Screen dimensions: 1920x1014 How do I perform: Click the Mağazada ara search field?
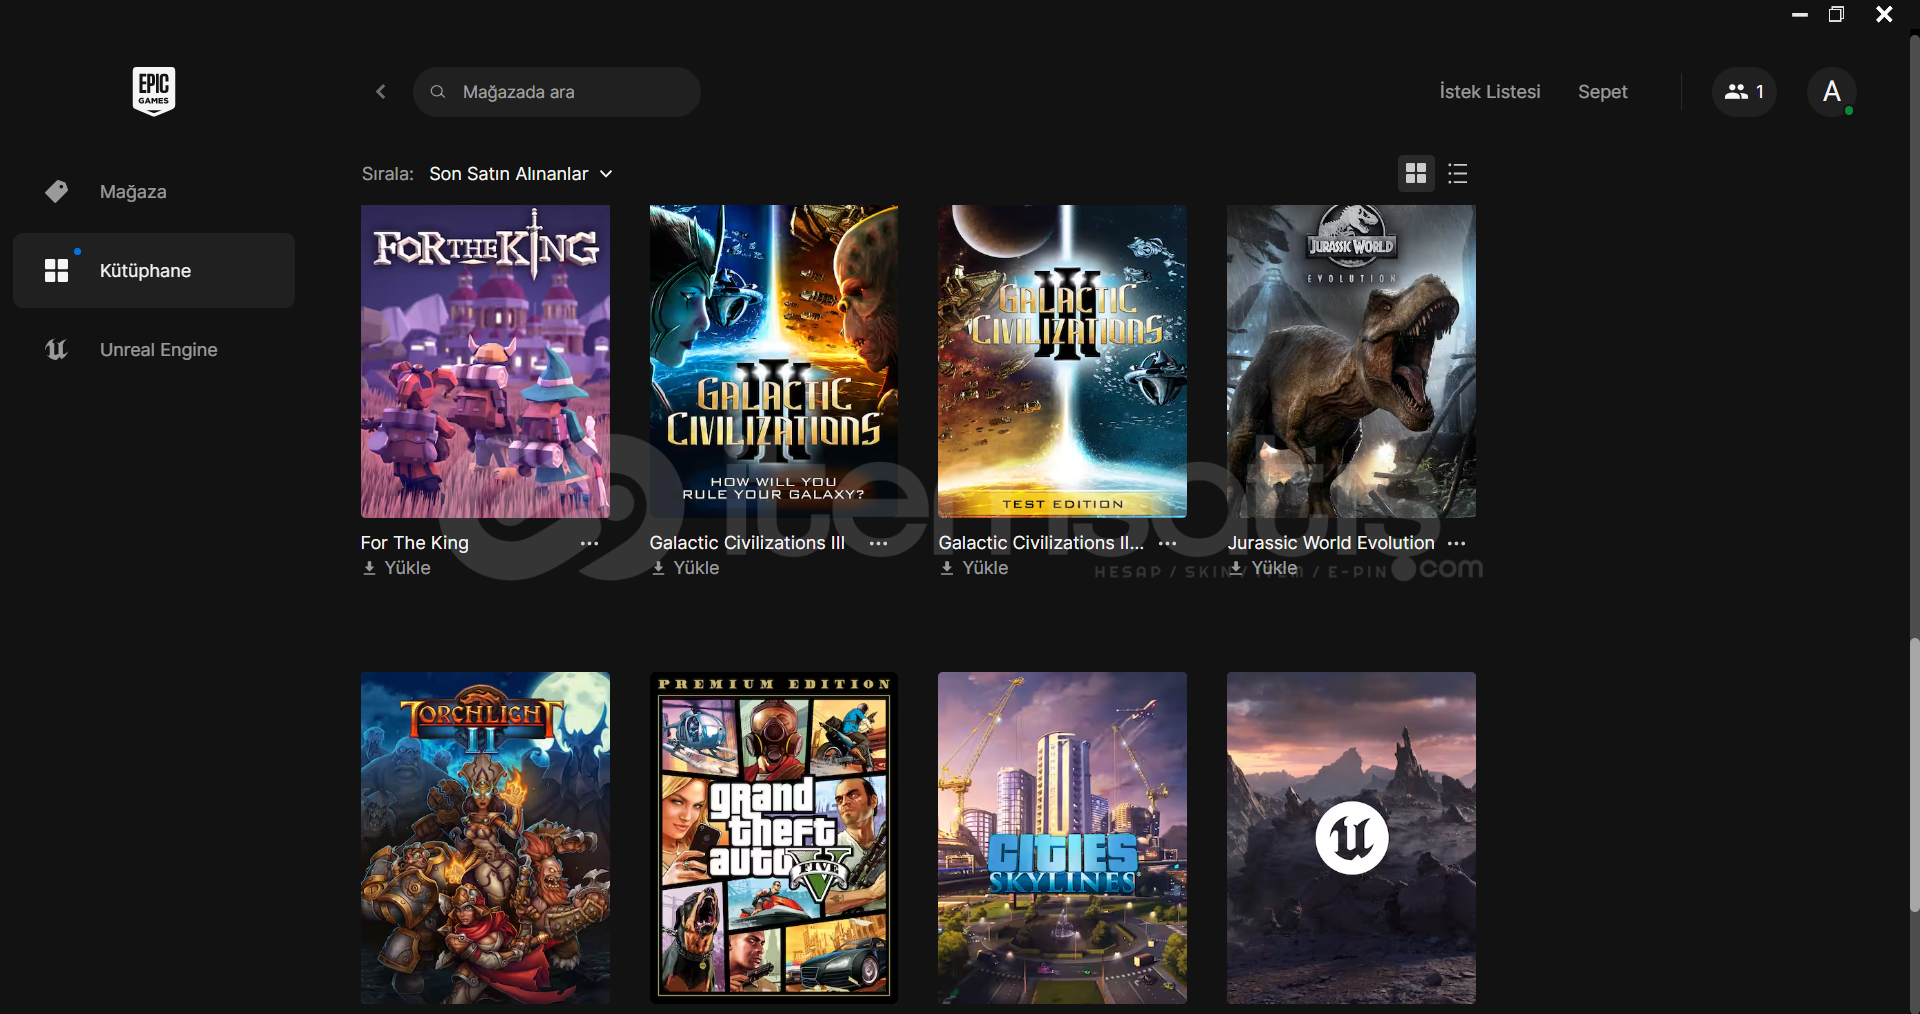click(556, 92)
